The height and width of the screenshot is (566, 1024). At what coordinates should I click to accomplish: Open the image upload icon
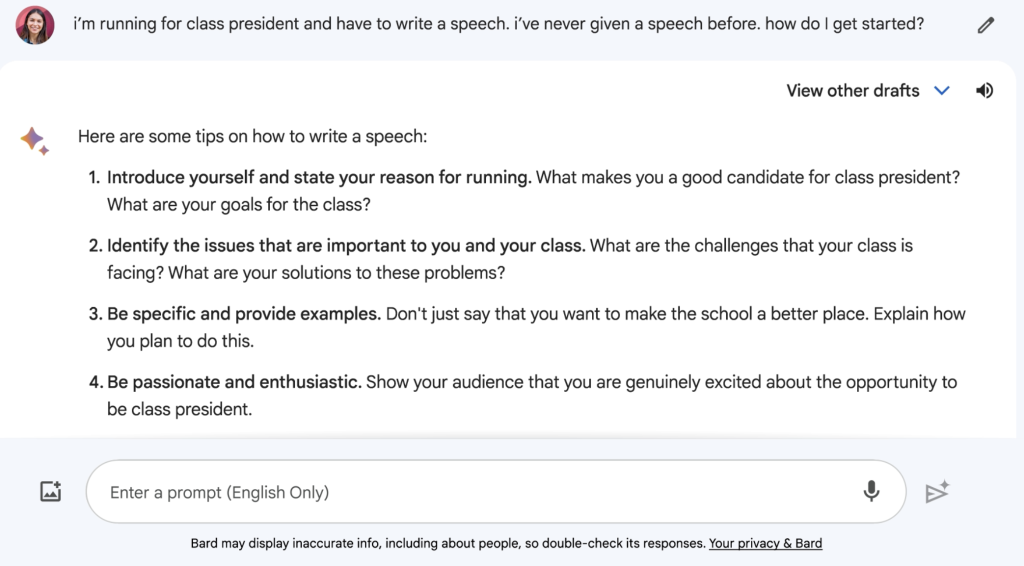click(x=51, y=492)
